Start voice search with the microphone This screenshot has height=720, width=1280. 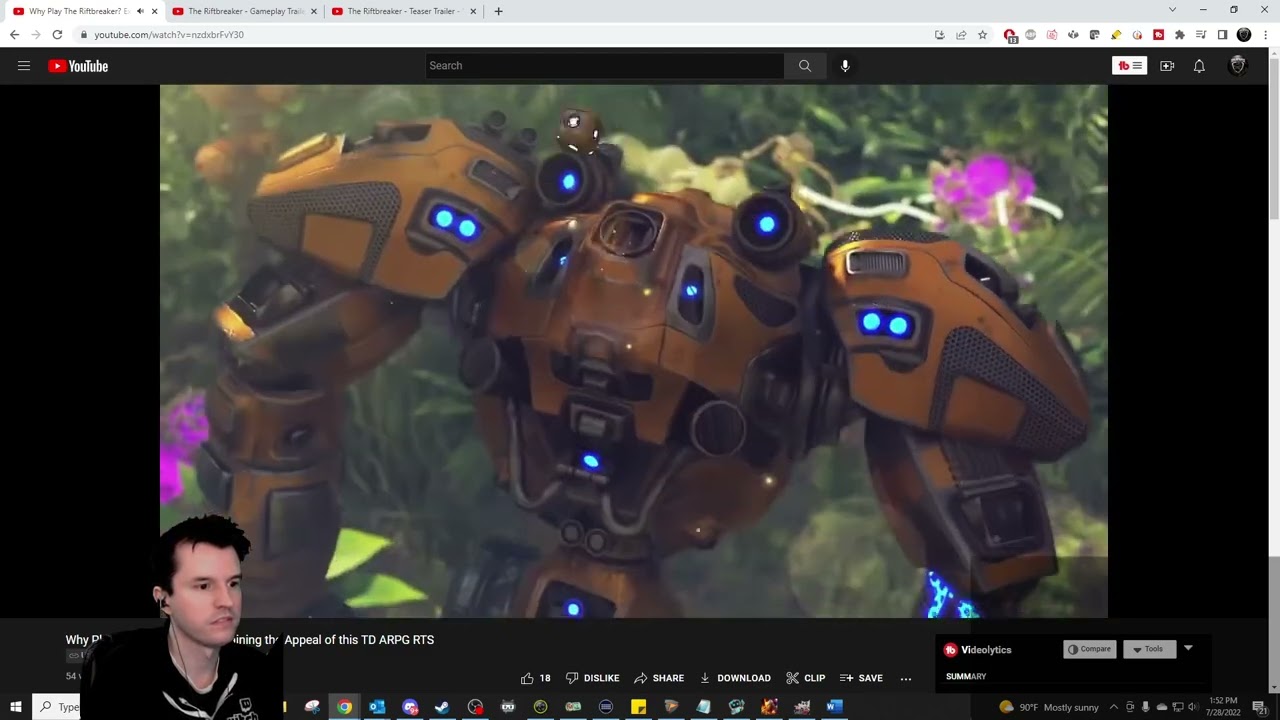(x=845, y=66)
